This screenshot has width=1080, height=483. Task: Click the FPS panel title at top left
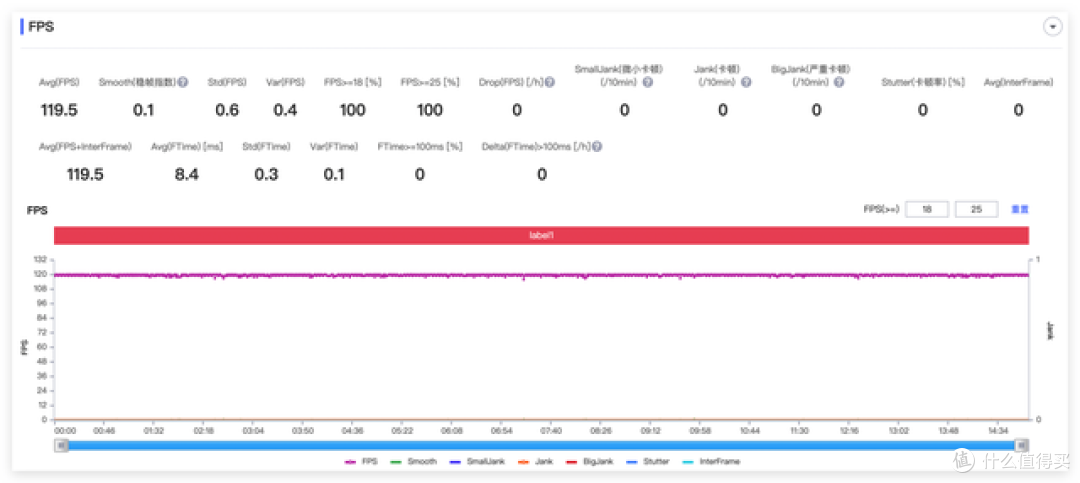coord(41,28)
